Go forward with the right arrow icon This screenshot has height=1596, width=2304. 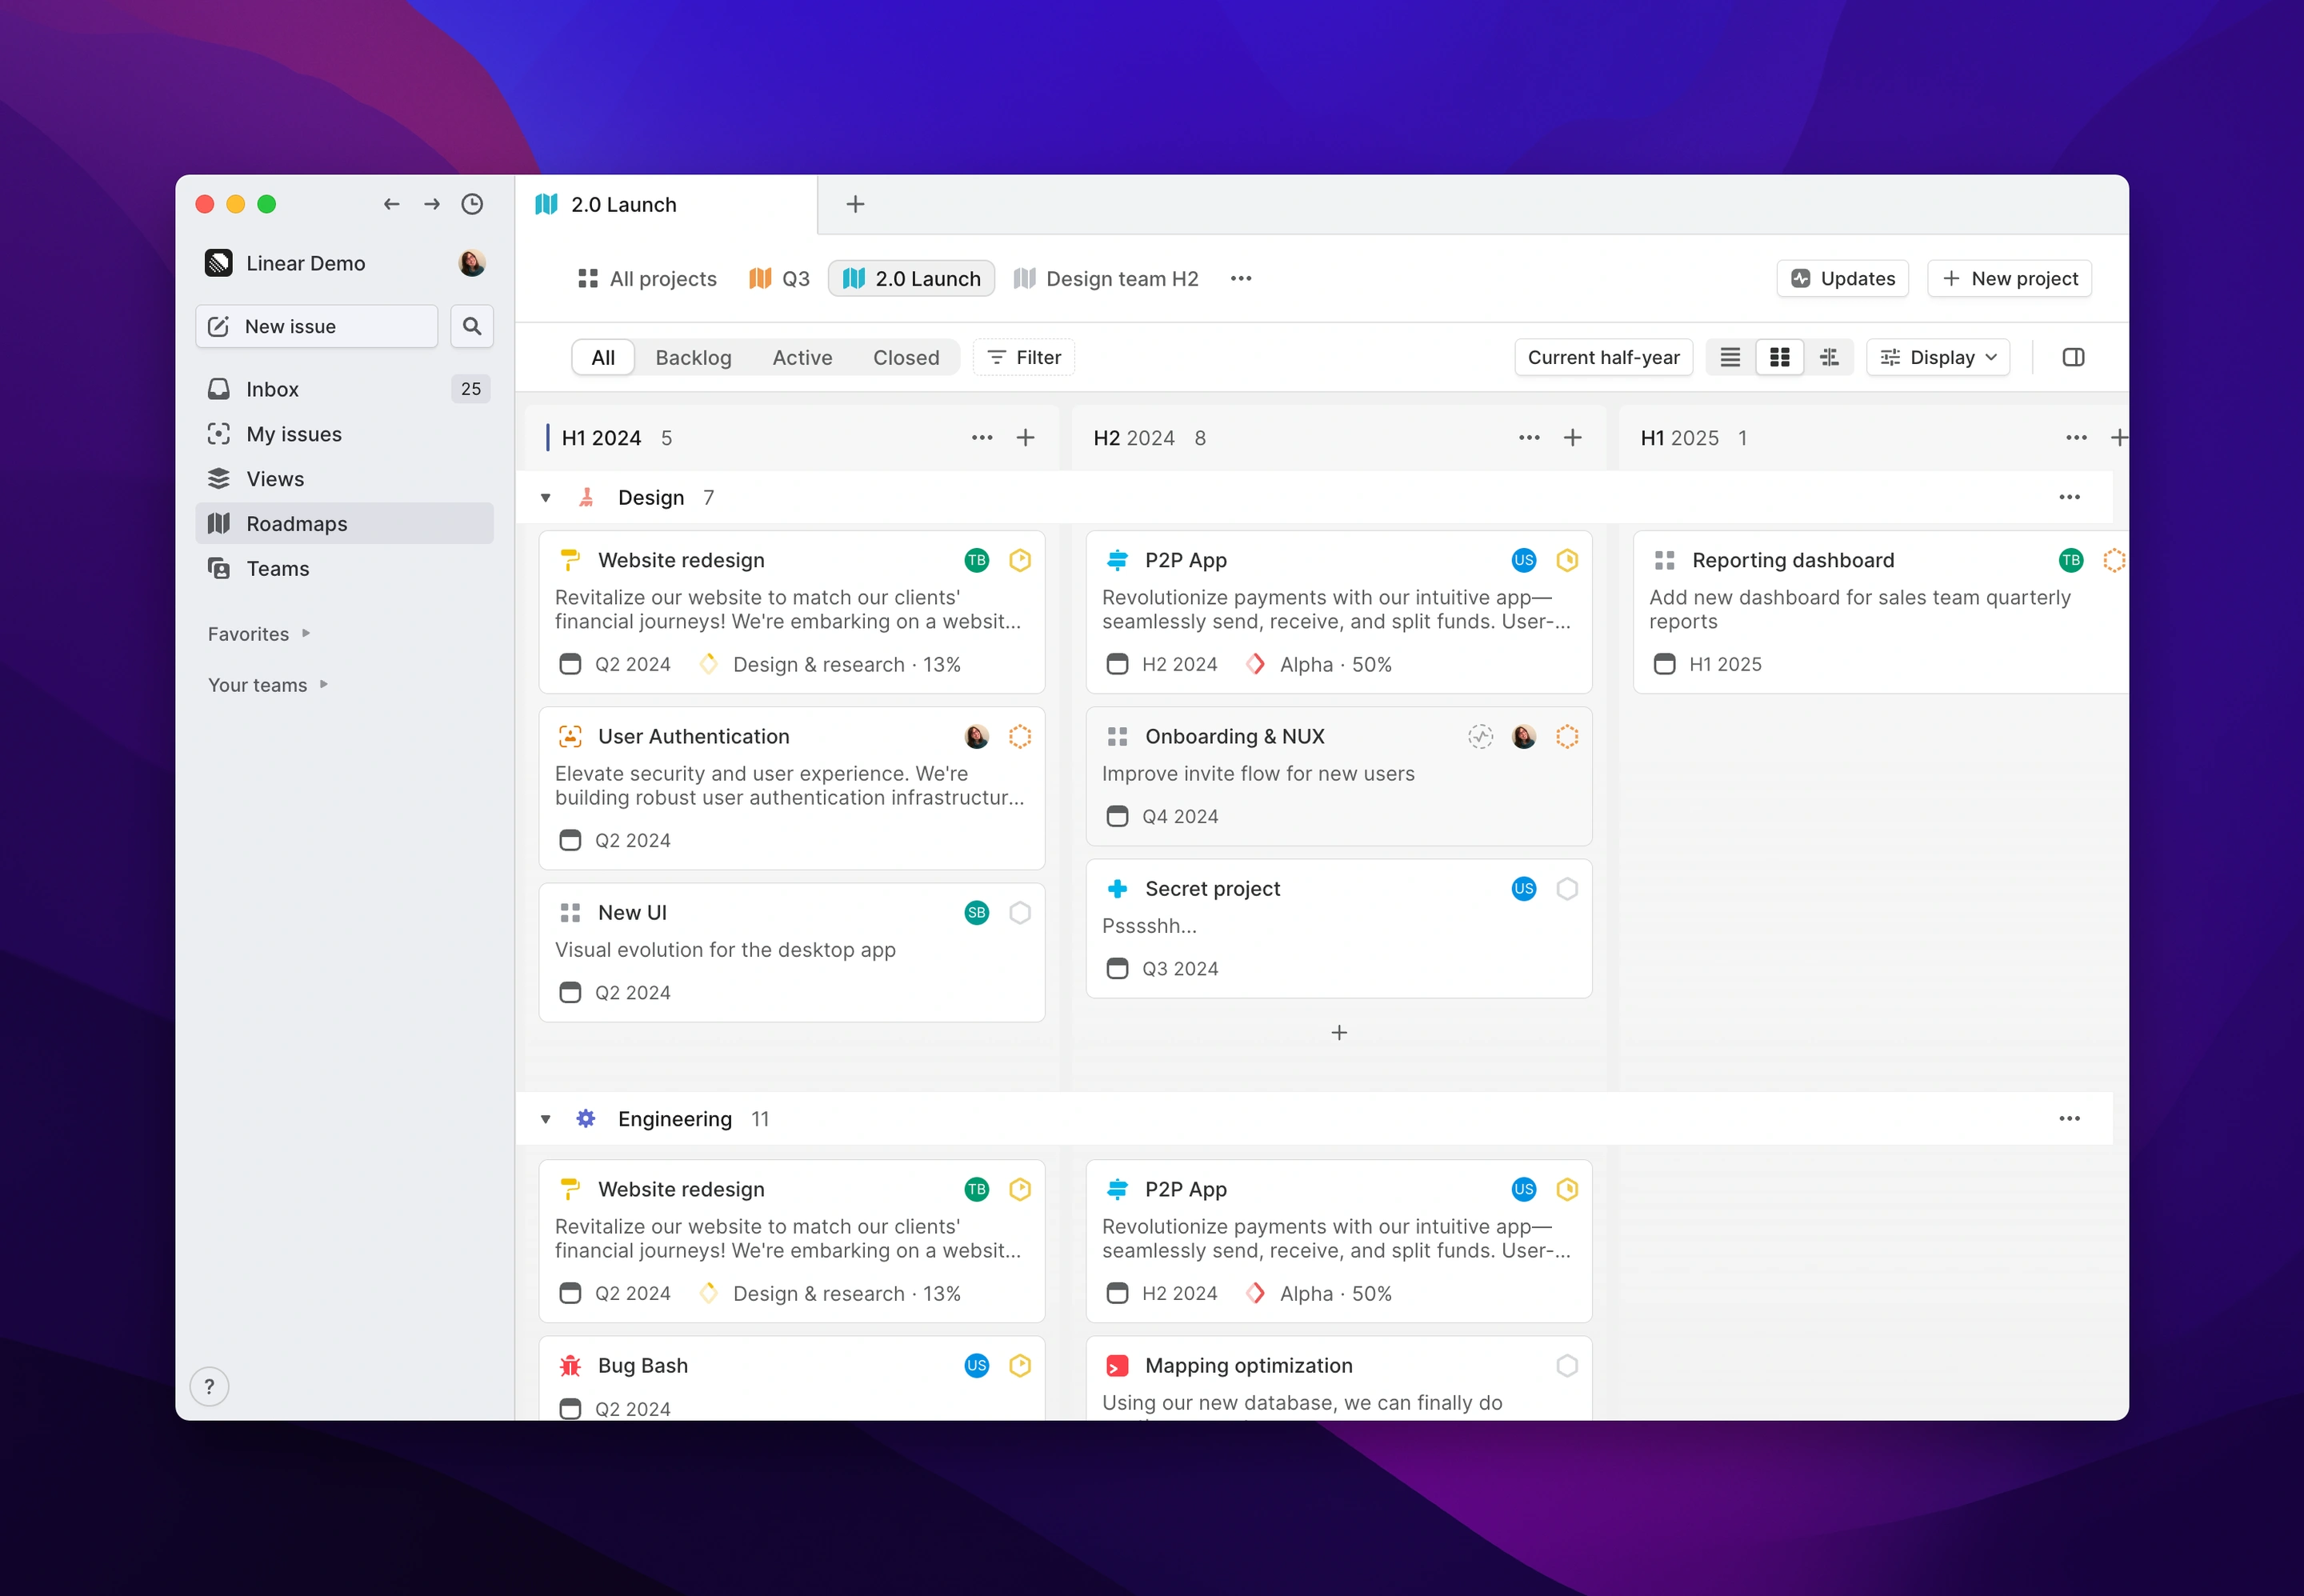pos(432,204)
